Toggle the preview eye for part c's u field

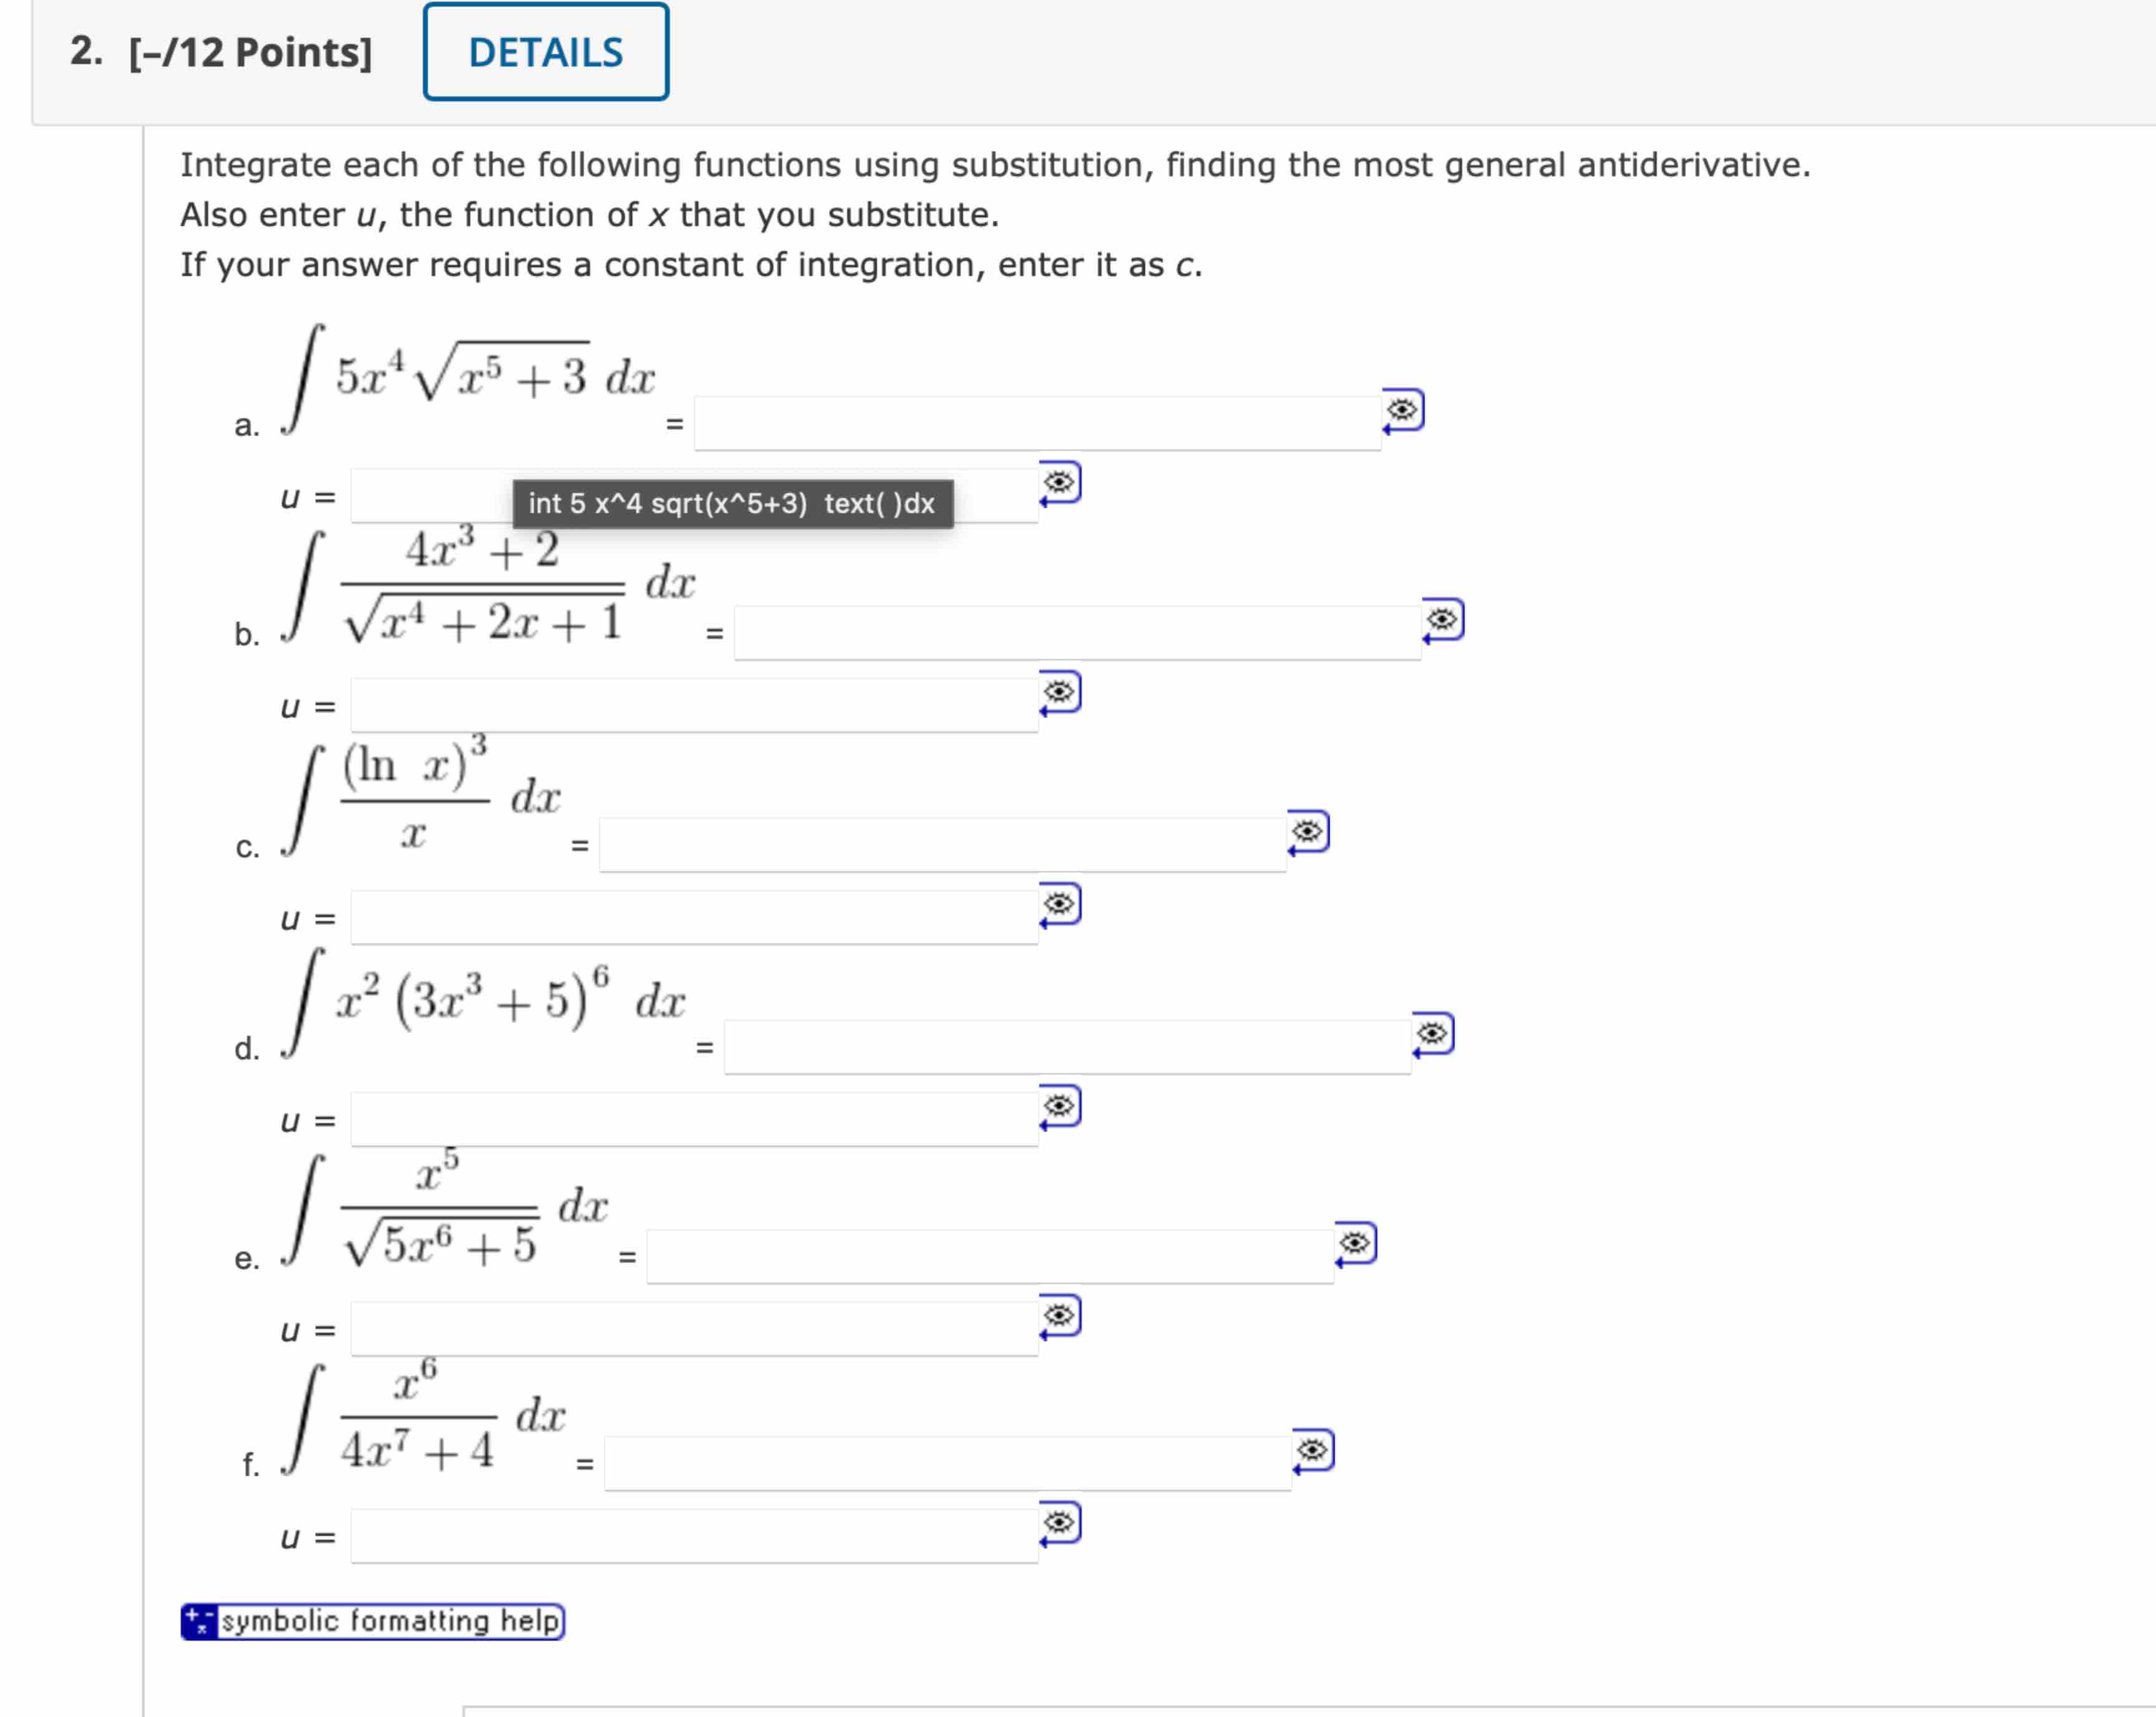coord(1059,903)
